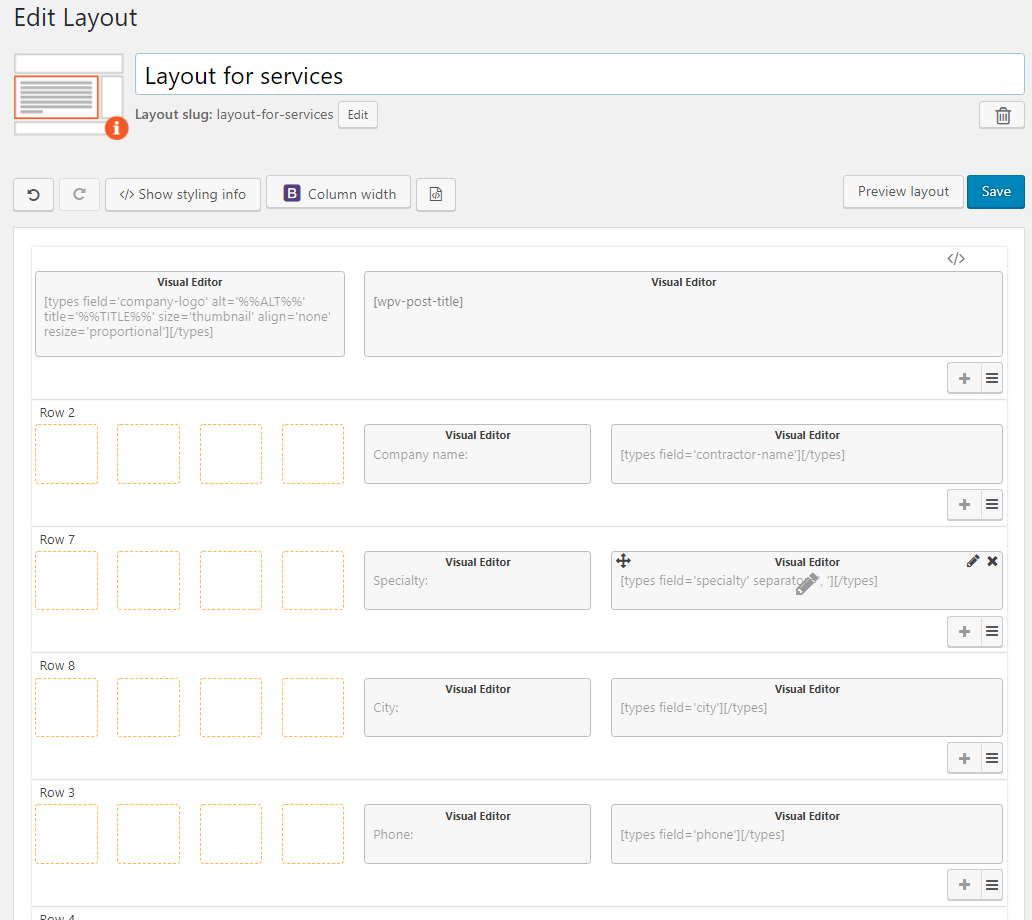1032x920 pixels.
Task: Save the layout
Action: 996,192
